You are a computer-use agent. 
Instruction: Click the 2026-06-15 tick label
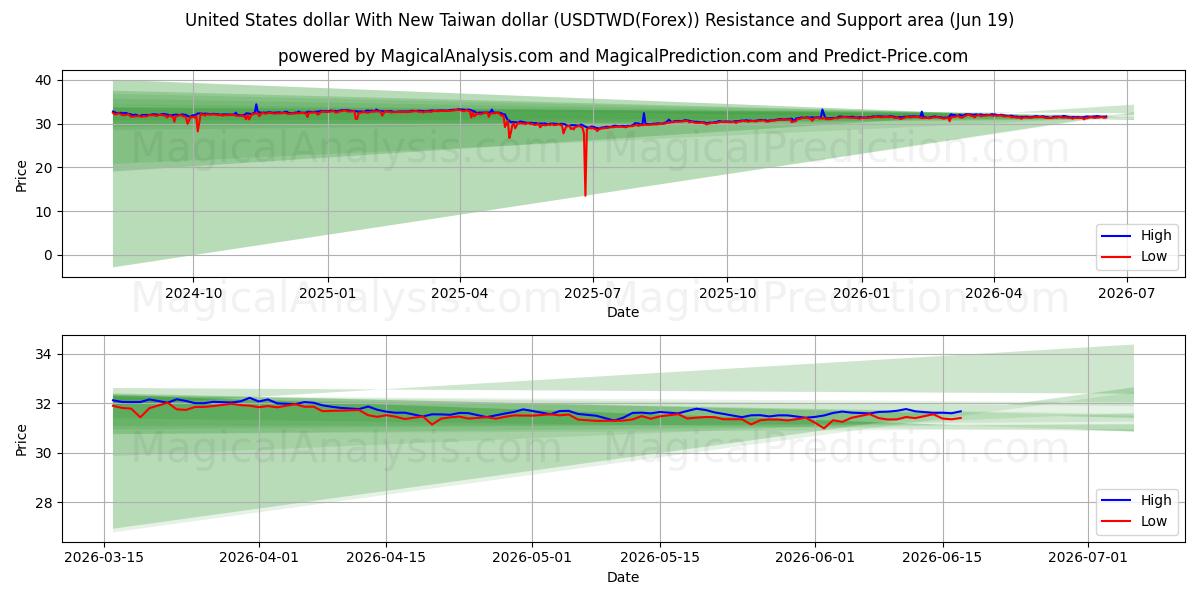(x=942, y=558)
